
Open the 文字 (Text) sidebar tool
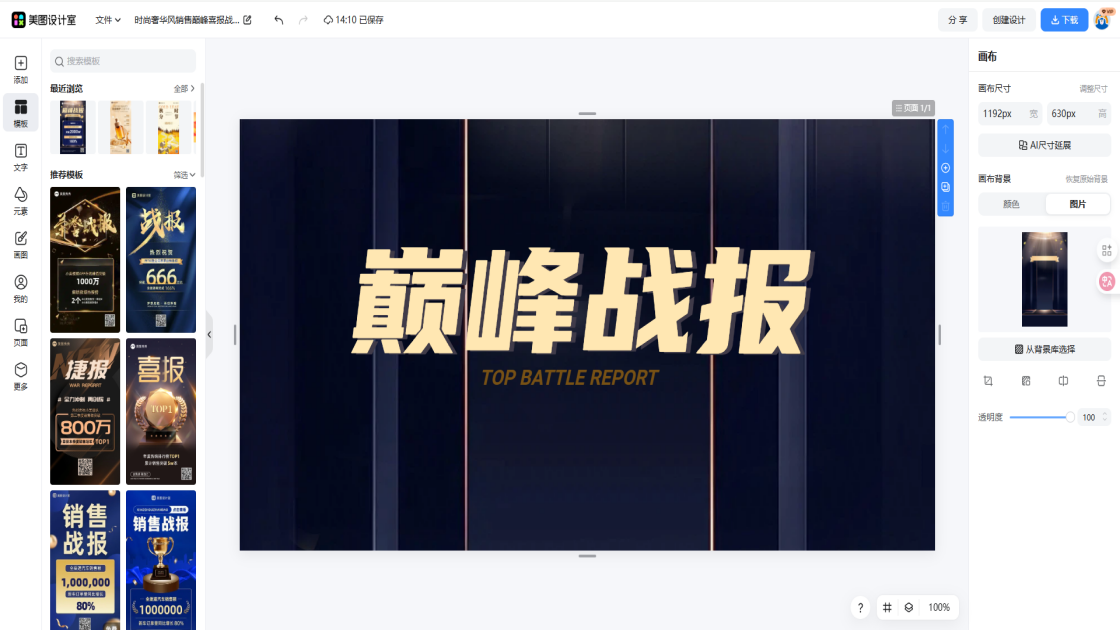coord(21,156)
